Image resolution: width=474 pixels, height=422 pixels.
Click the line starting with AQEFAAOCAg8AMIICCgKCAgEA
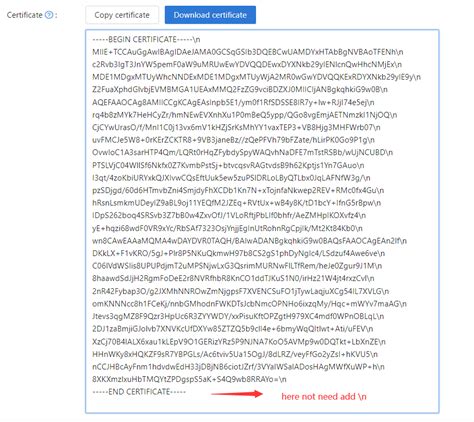[233, 102]
